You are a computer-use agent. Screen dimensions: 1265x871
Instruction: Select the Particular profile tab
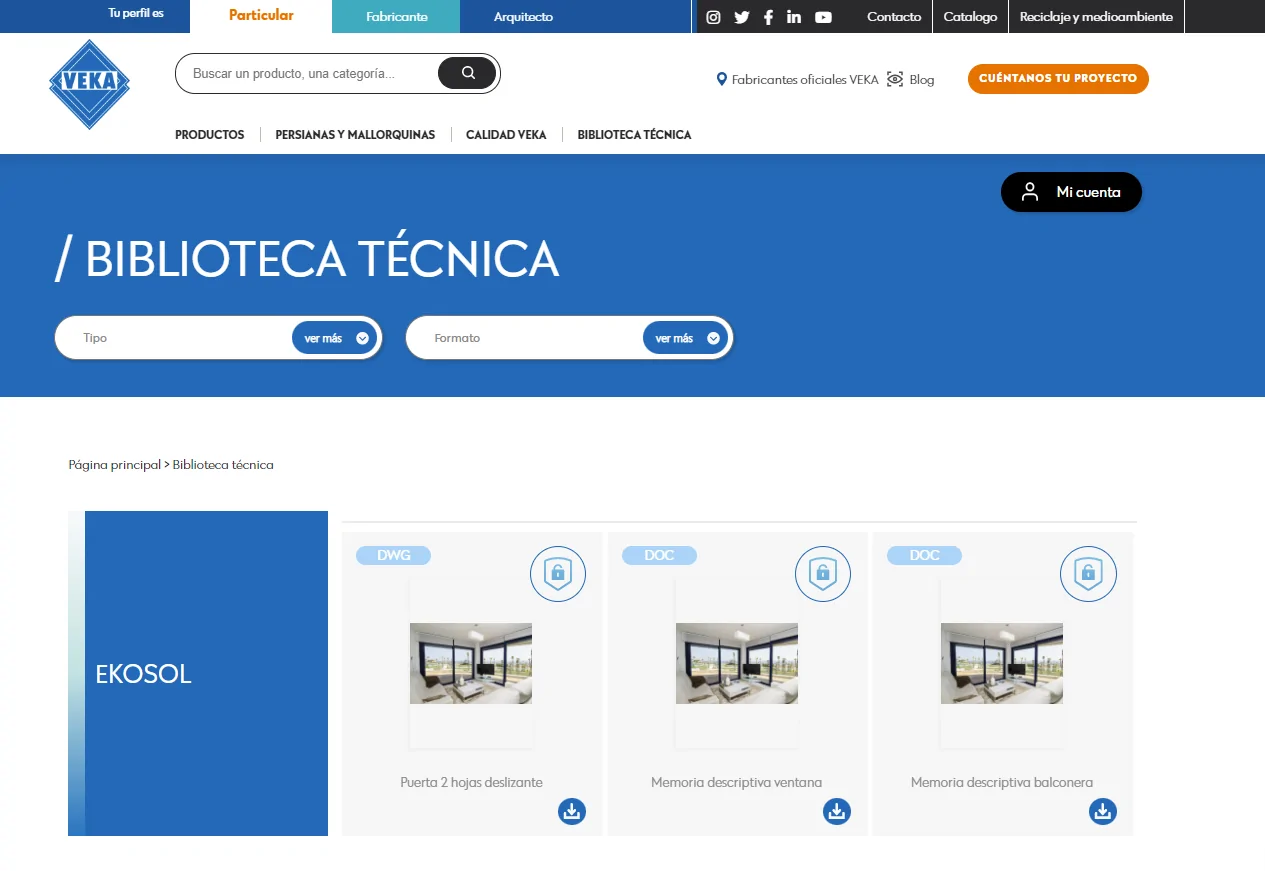pos(261,16)
